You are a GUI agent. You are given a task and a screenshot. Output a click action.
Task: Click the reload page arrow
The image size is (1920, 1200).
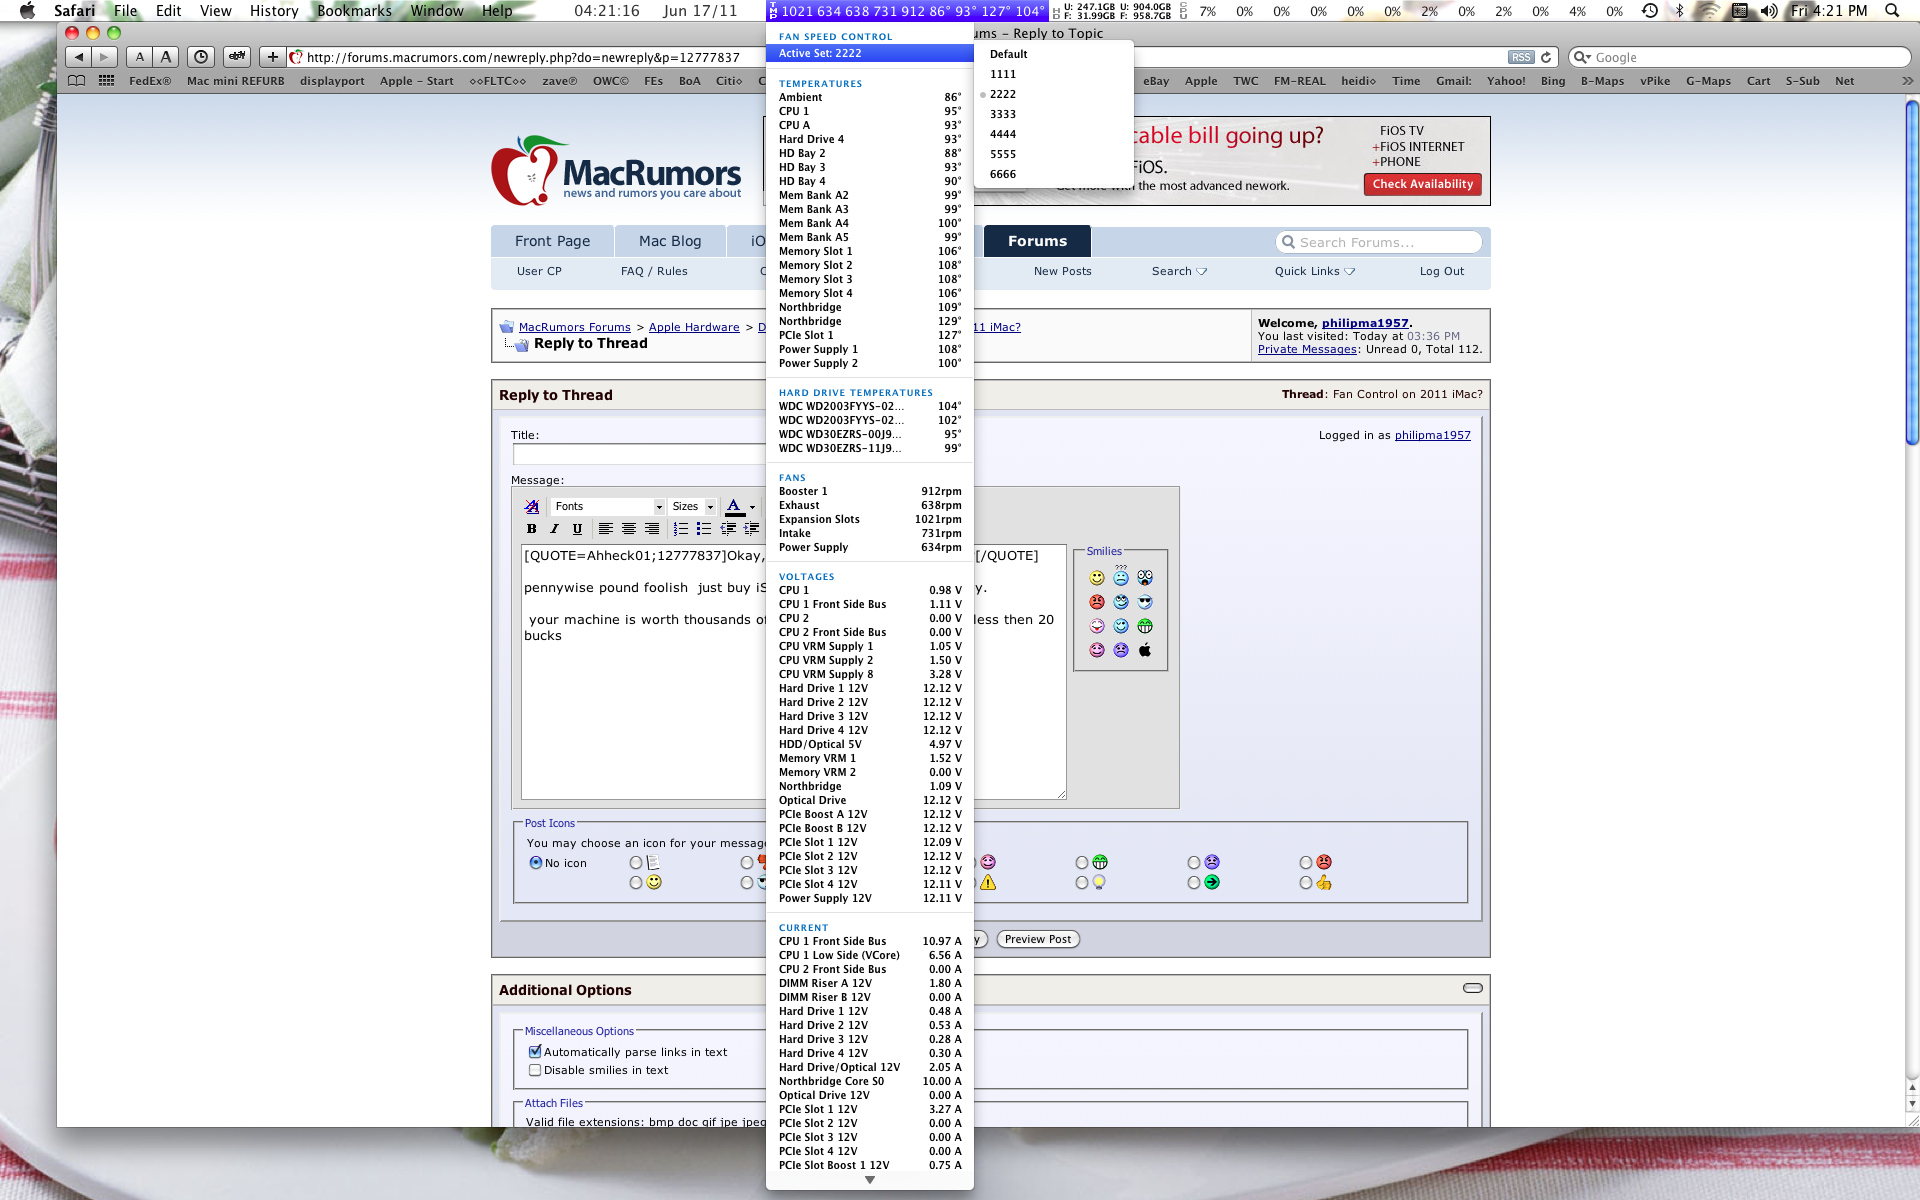tap(1546, 58)
